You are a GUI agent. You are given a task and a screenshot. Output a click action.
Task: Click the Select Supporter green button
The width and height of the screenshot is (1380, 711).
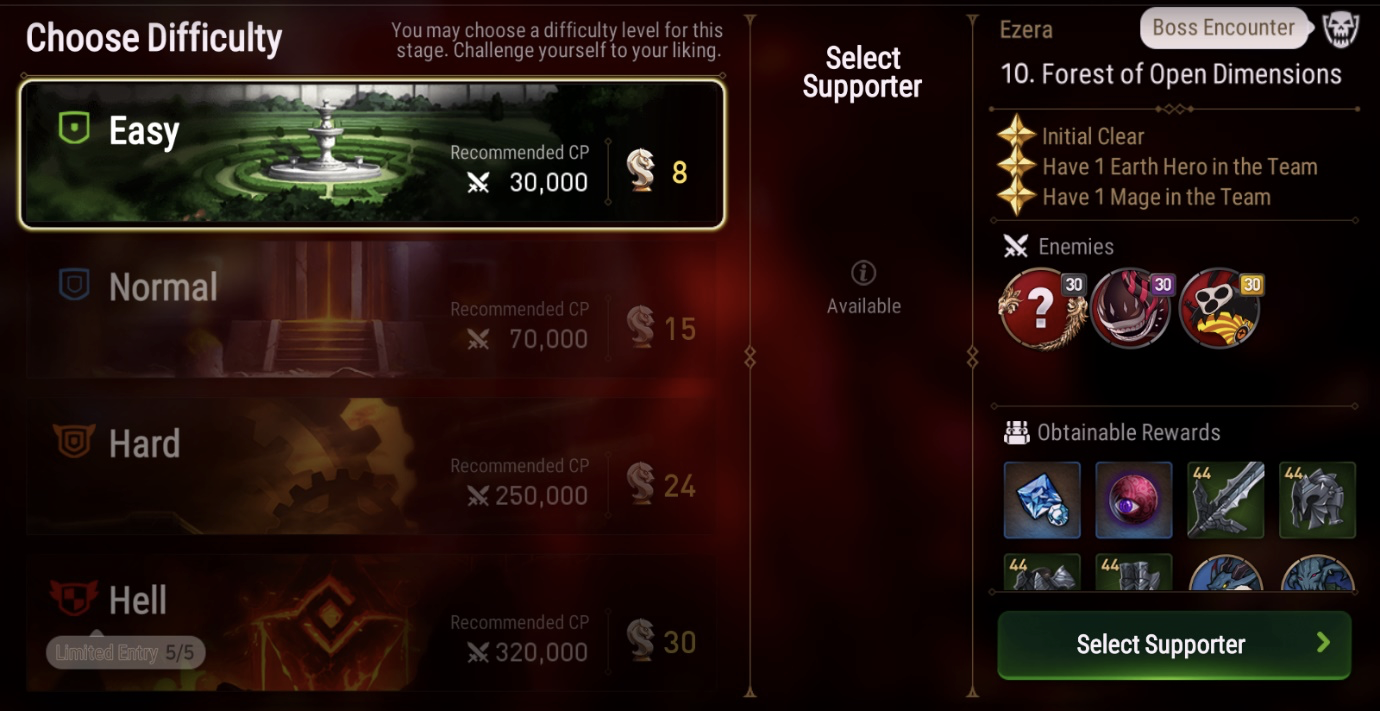click(1174, 645)
